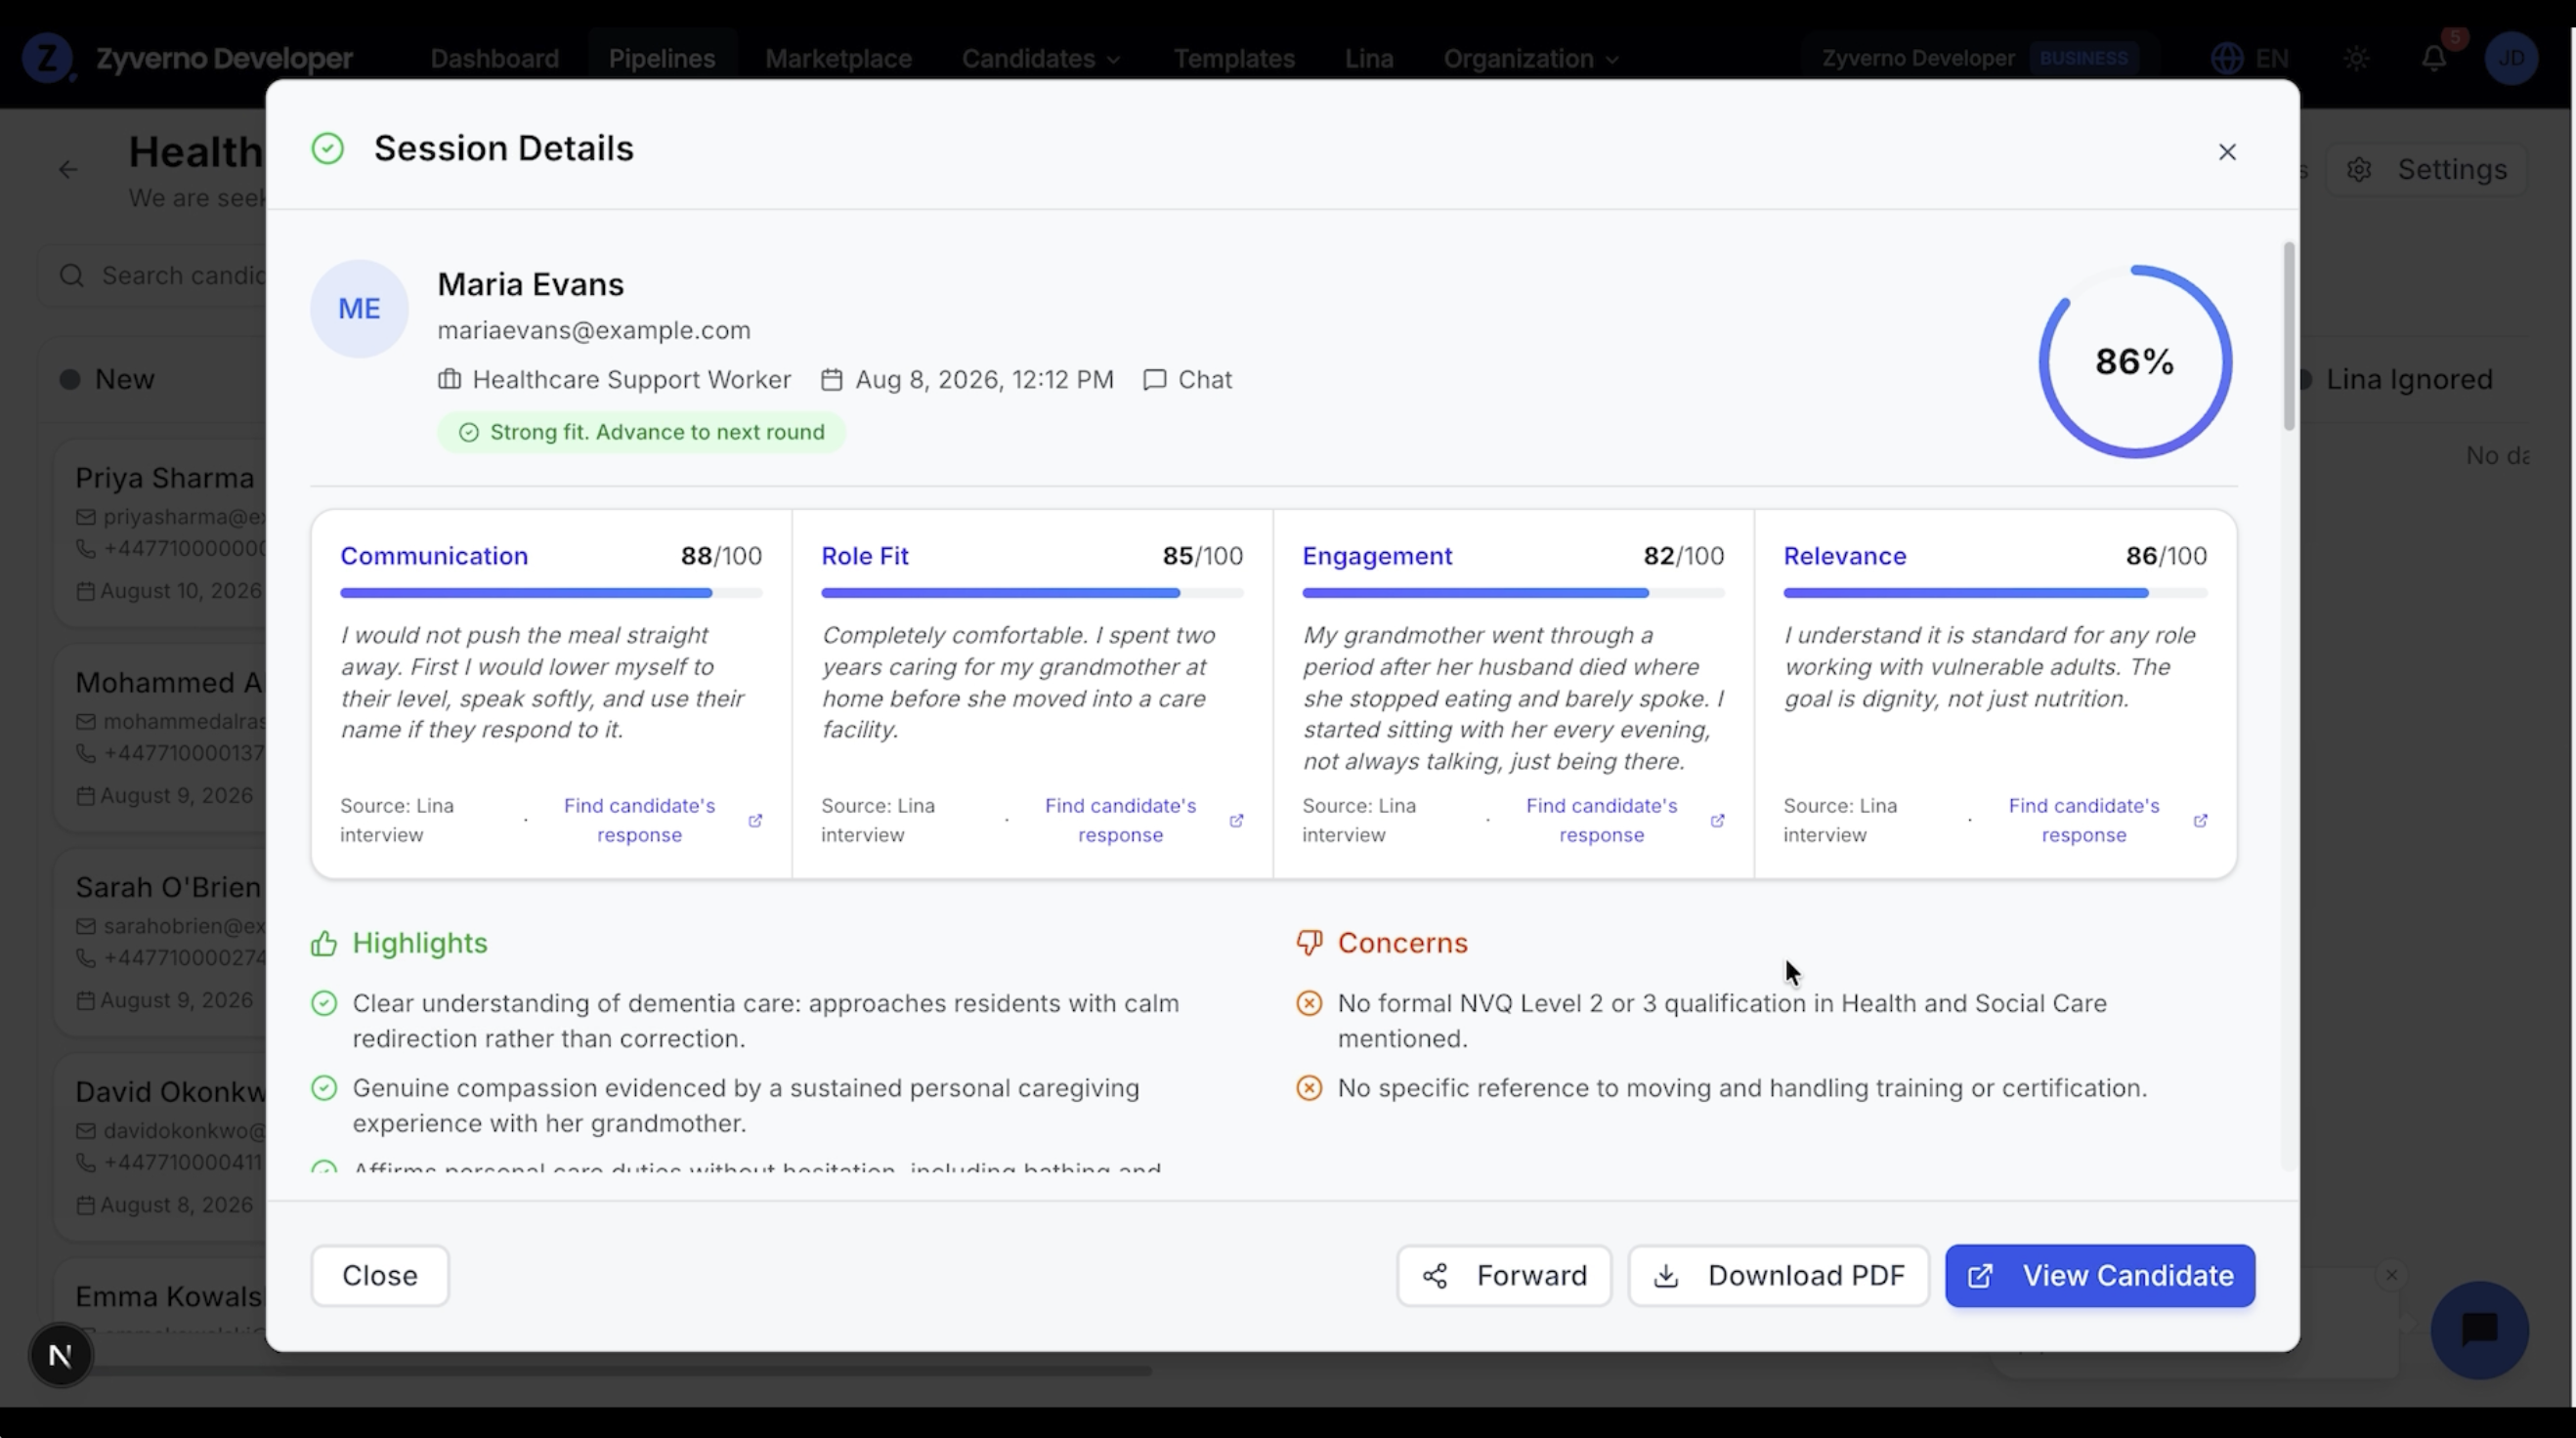
Task: Click the dialog vertical scrollbar
Action: pyautogui.click(x=2289, y=337)
